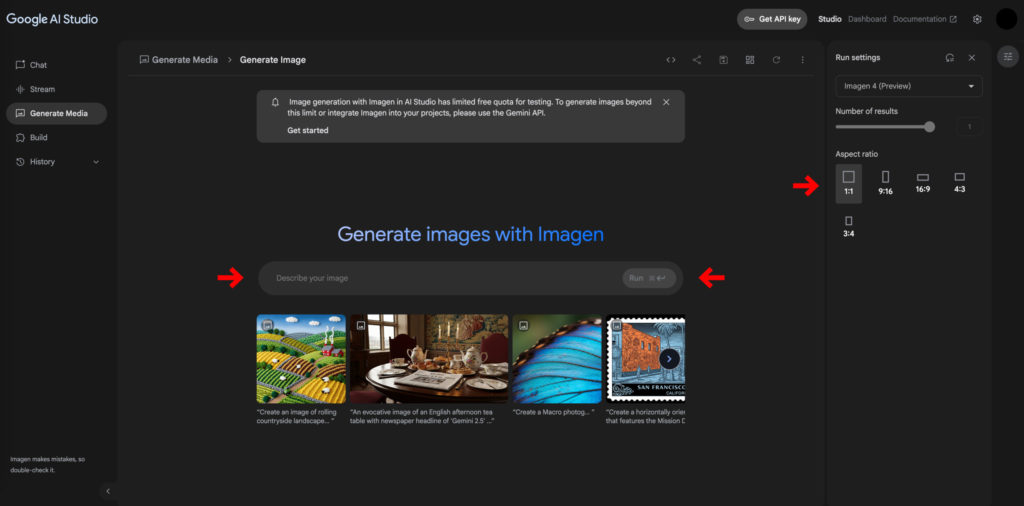Click the share icon in the toolbar

tap(697, 59)
